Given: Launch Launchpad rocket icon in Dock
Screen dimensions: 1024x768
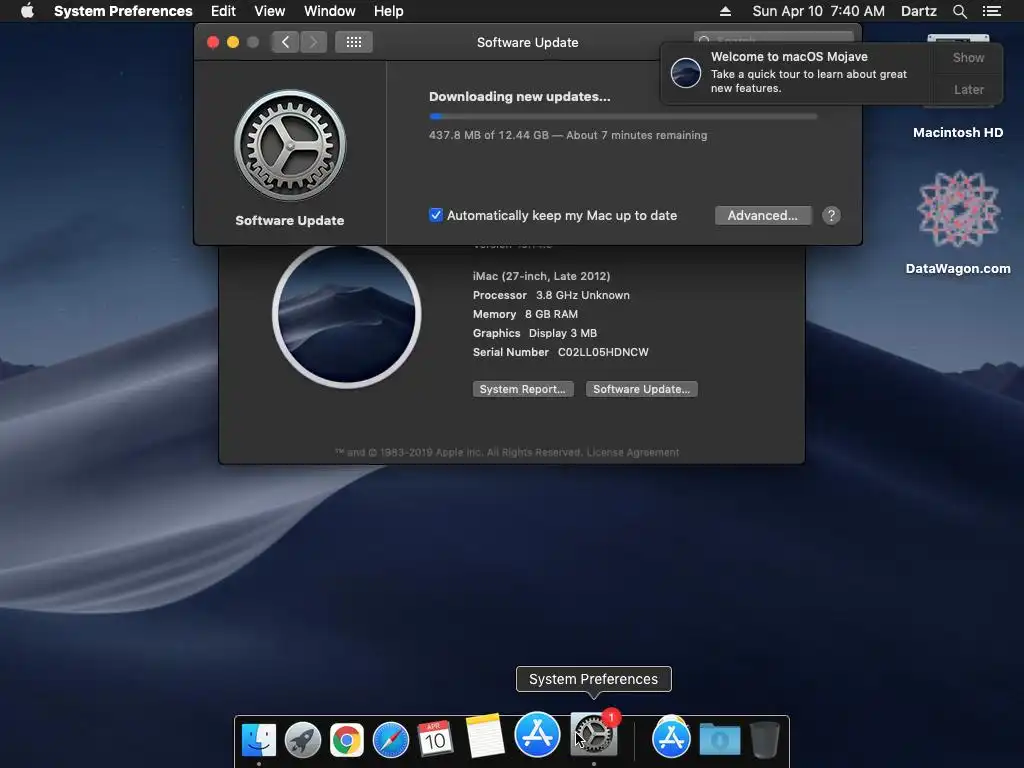Looking at the screenshot, I should click(x=302, y=739).
